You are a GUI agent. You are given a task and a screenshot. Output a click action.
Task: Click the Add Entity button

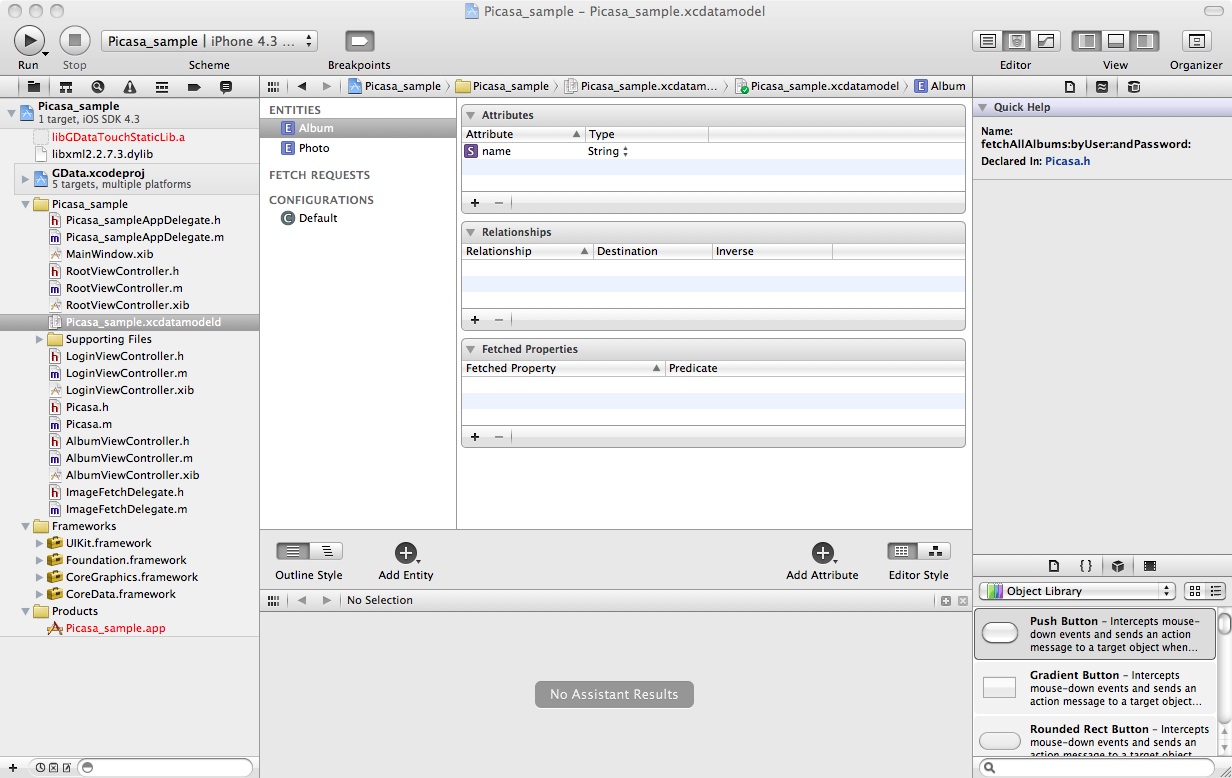point(405,553)
